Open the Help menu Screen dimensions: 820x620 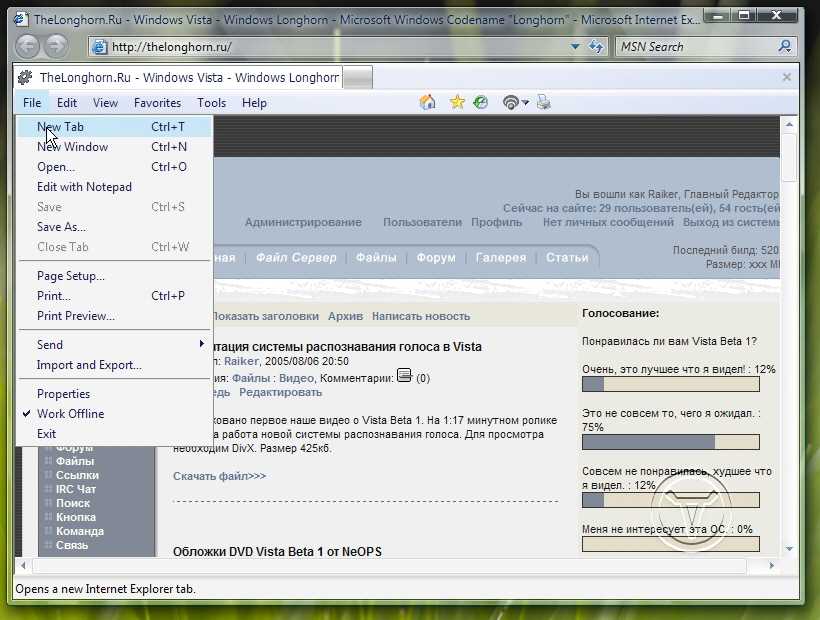coord(254,103)
